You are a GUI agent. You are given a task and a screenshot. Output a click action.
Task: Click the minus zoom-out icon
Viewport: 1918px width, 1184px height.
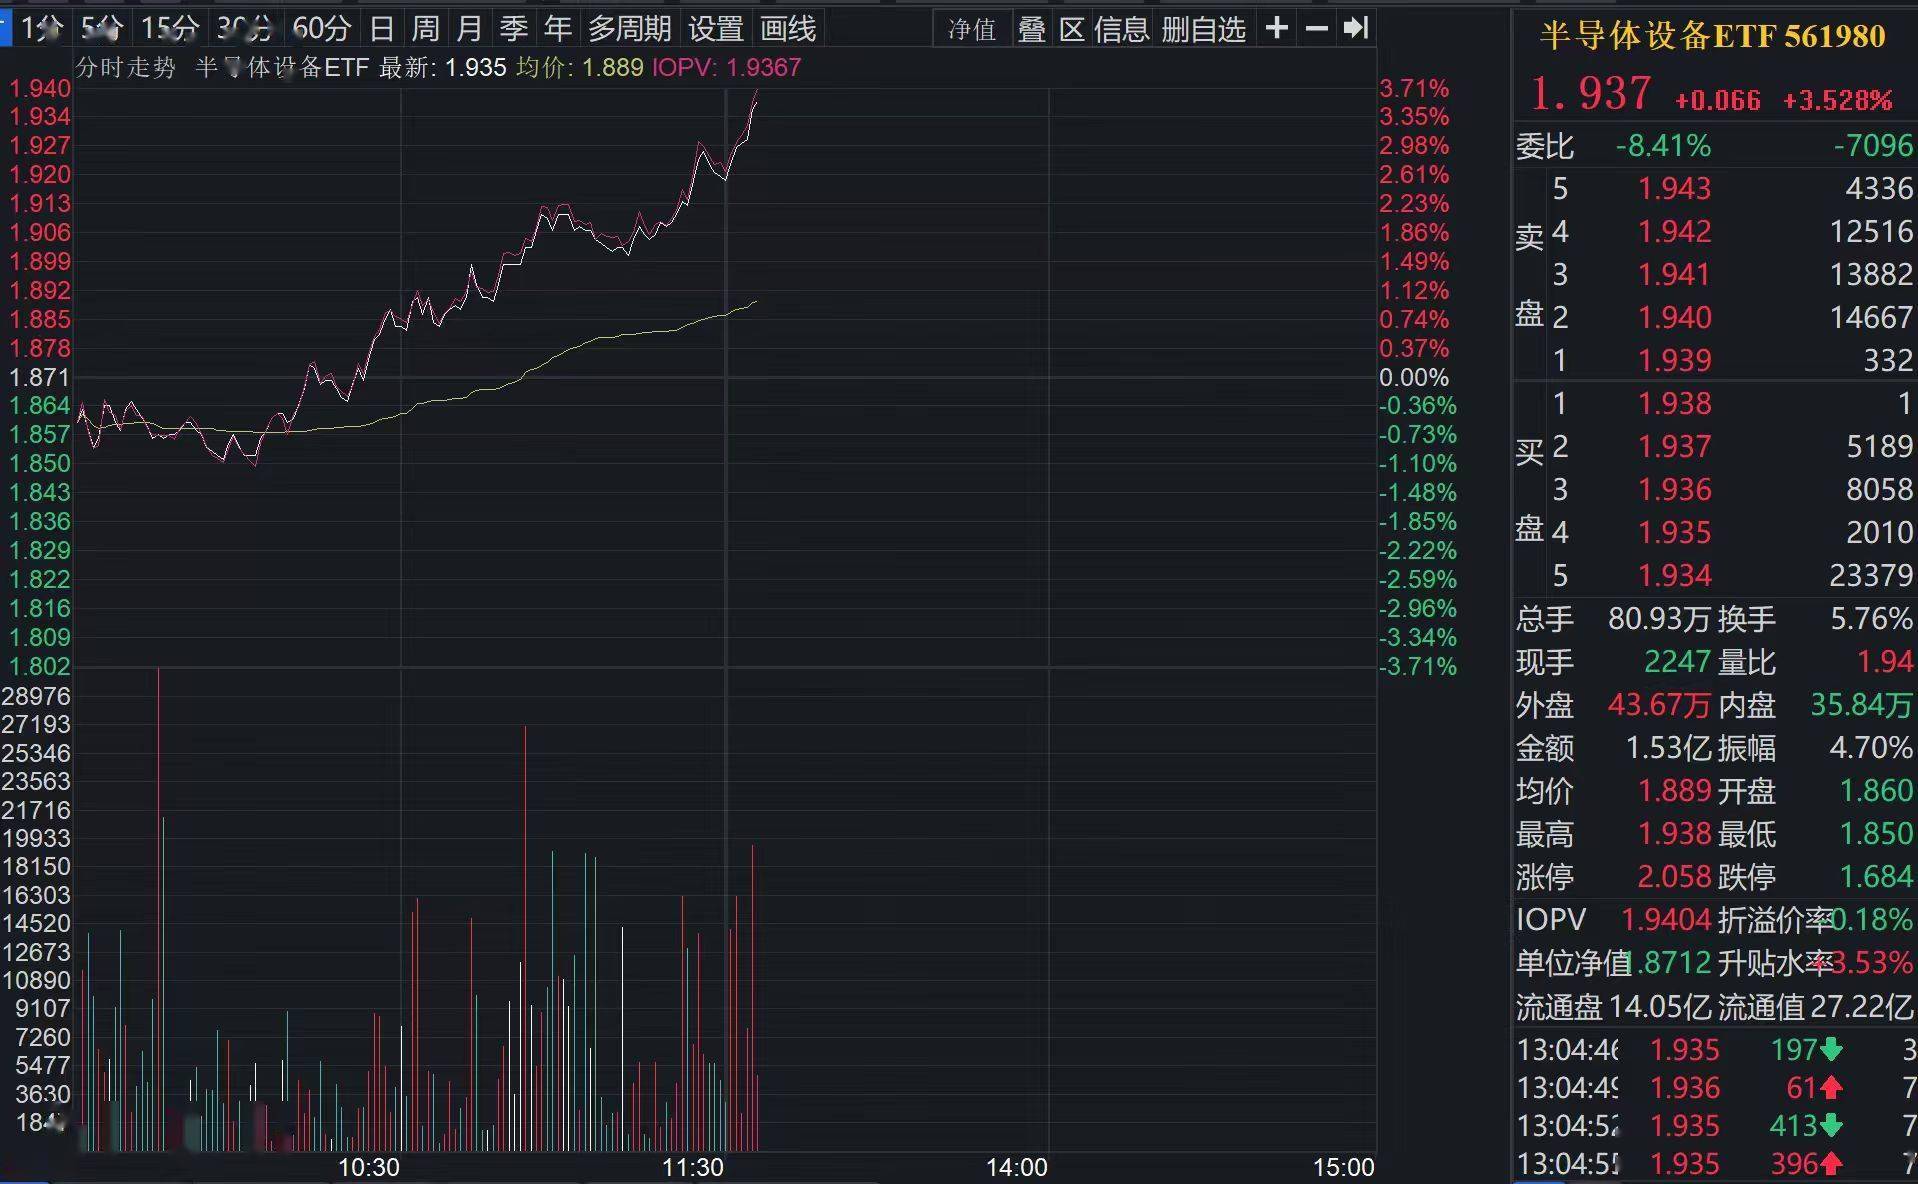[x=1316, y=28]
